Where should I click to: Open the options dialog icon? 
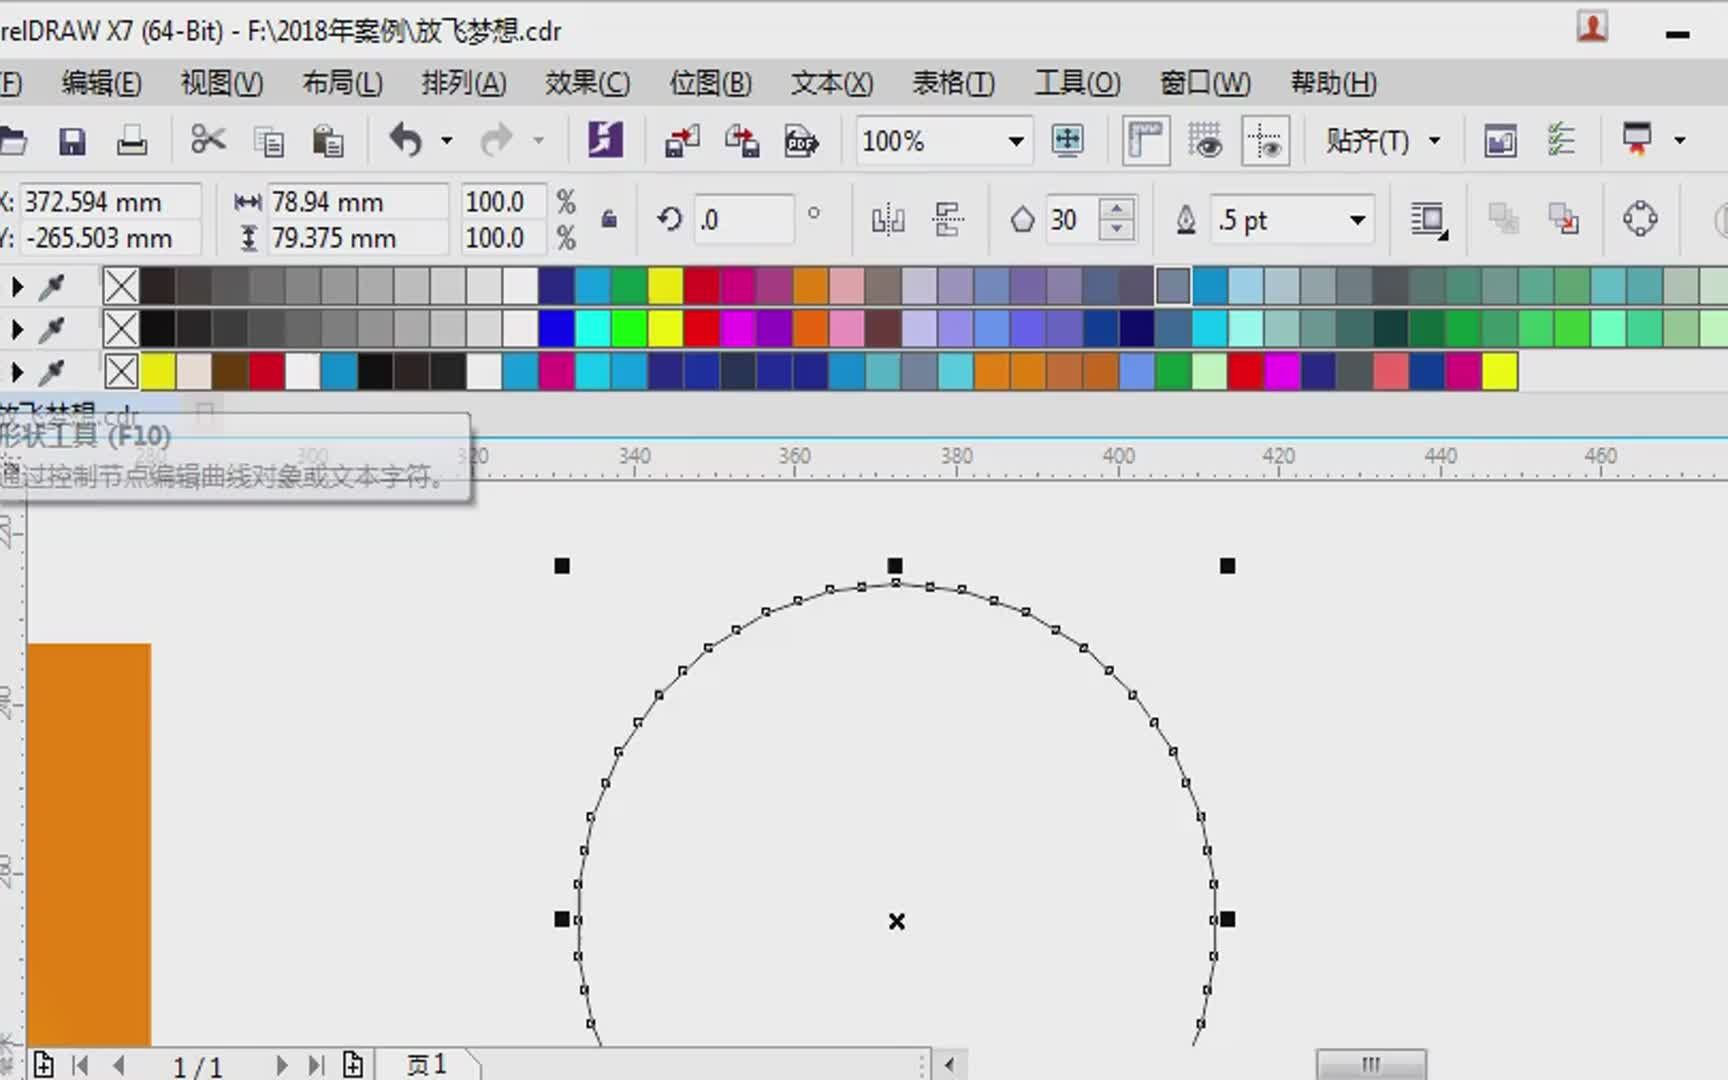click(x=1561, y=140)
